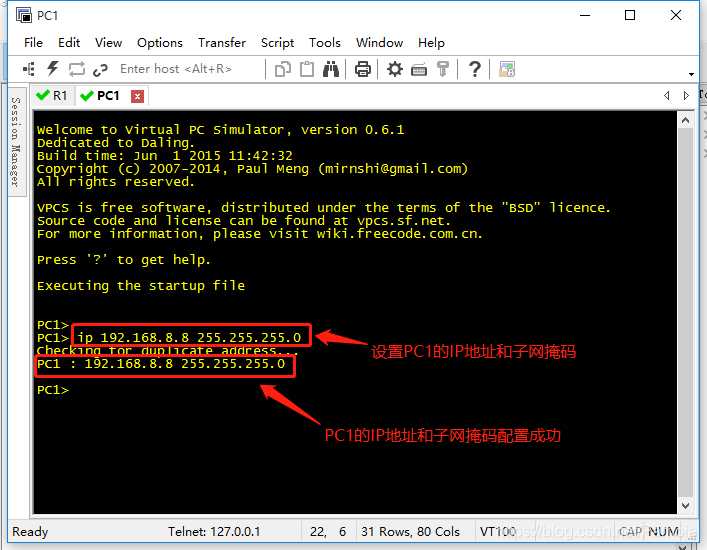Click the Quick Connect lightning icon
The image size is (707, 550).
(x=53, y=69)
